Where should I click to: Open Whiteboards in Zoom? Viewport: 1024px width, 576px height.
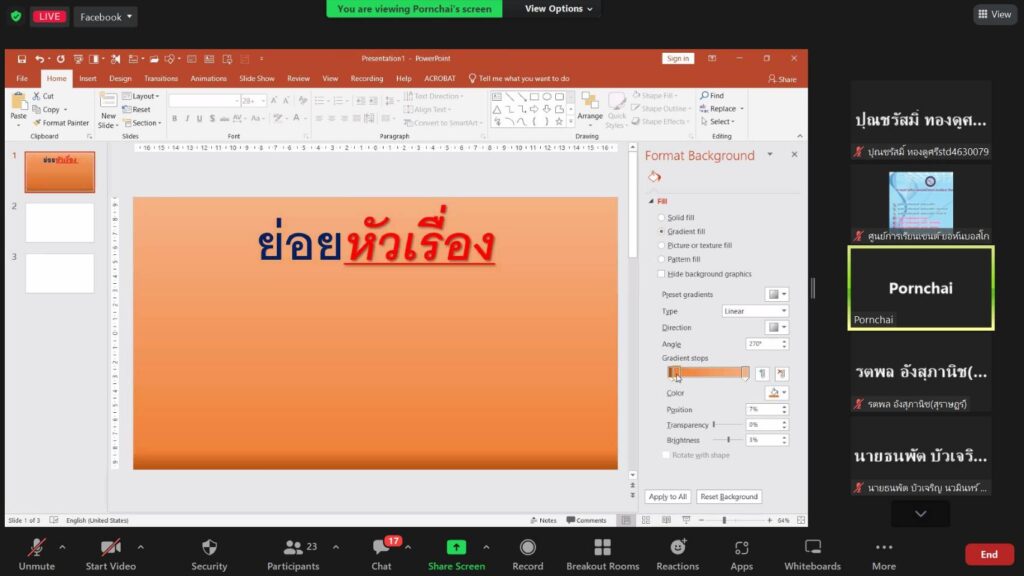pos(812,554)
